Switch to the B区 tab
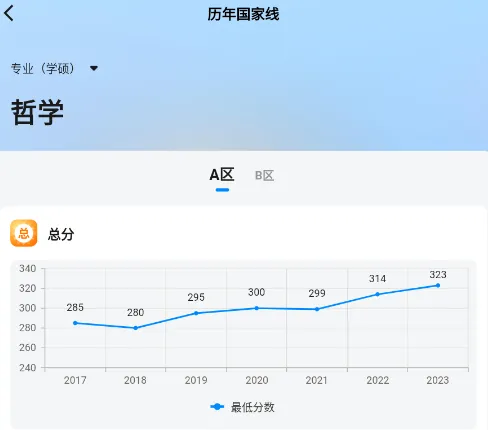The width and height of the screenshot is (488, 430). (264, 176)
